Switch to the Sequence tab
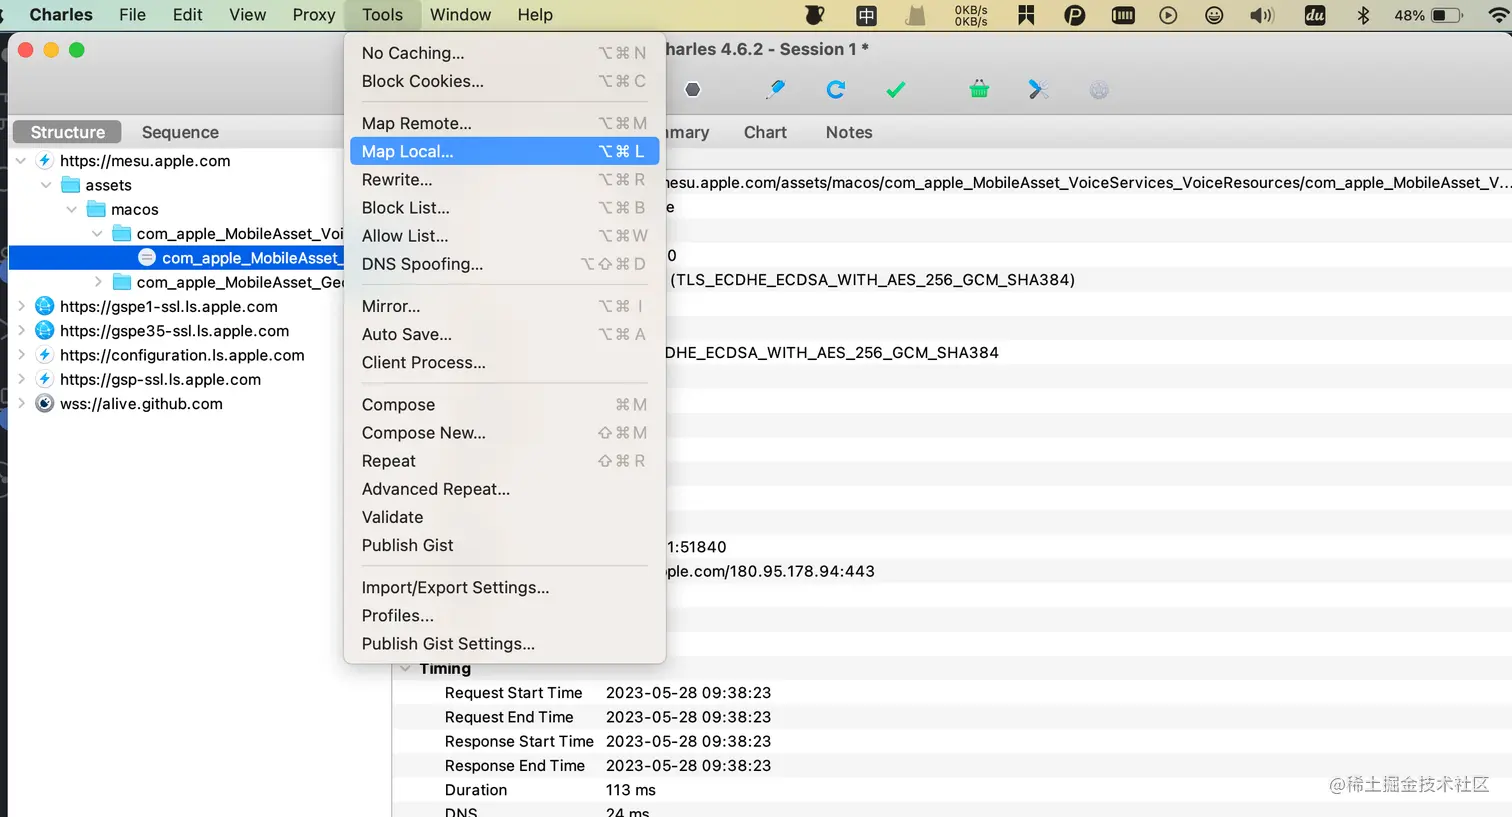Screen dimensions: 1512x817 tap(180, 132)
